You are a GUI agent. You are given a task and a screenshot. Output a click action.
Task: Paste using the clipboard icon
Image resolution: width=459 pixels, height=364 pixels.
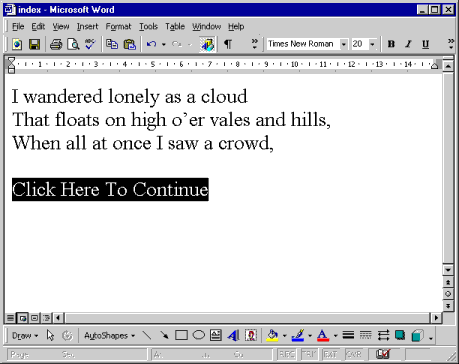[x=130, y=44]
